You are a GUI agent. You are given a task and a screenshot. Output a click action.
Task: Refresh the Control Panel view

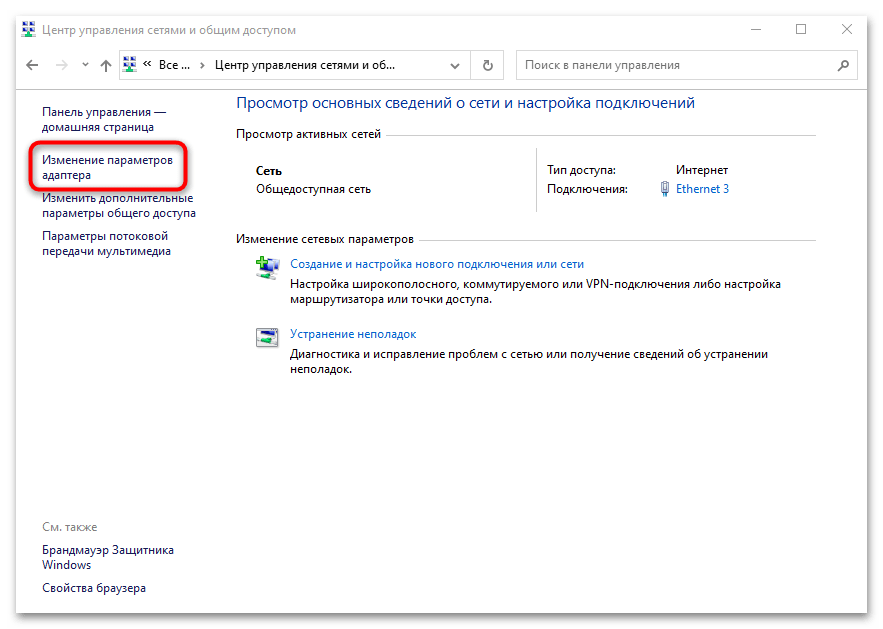(487, 65)
